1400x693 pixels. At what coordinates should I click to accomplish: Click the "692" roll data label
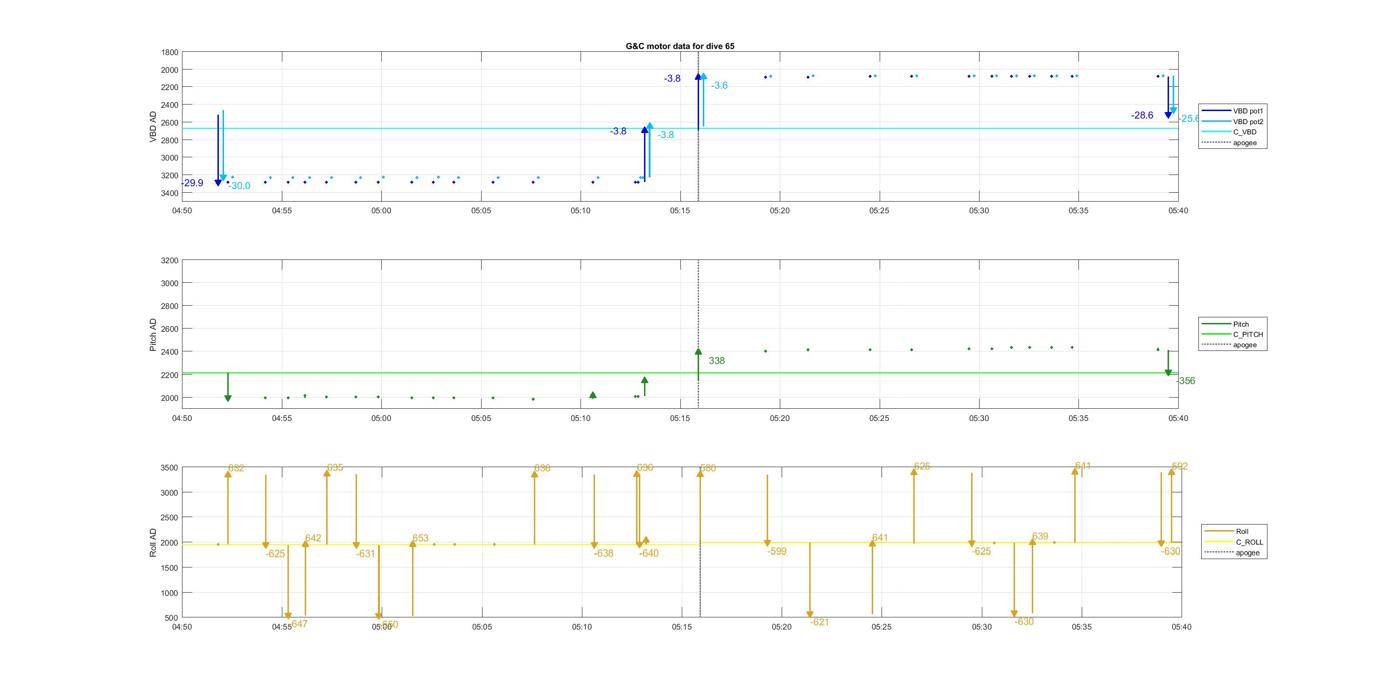[1180, 467]
